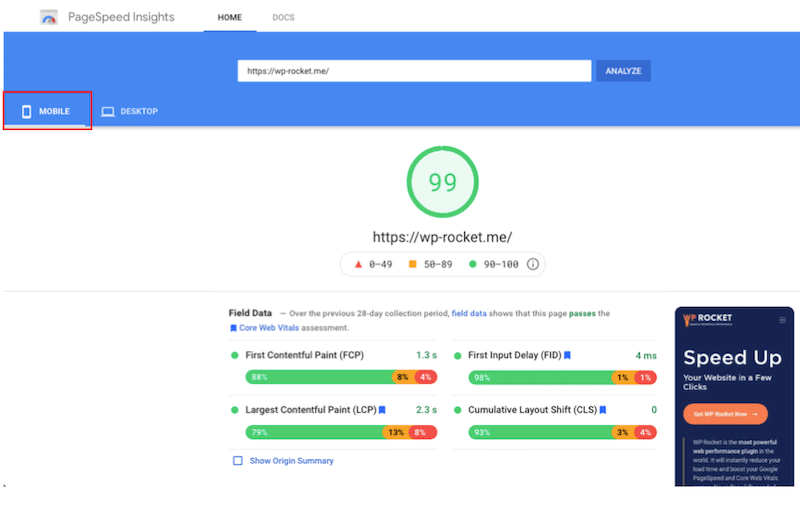Click the green dot beside First Input Delay

coord(458,356)
